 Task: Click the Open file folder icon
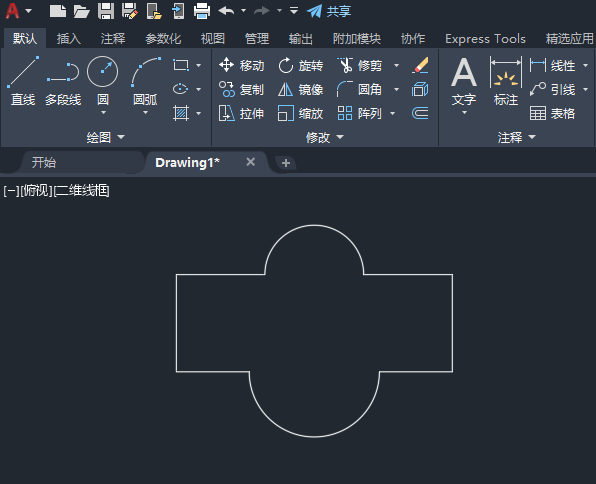(81, 11)
